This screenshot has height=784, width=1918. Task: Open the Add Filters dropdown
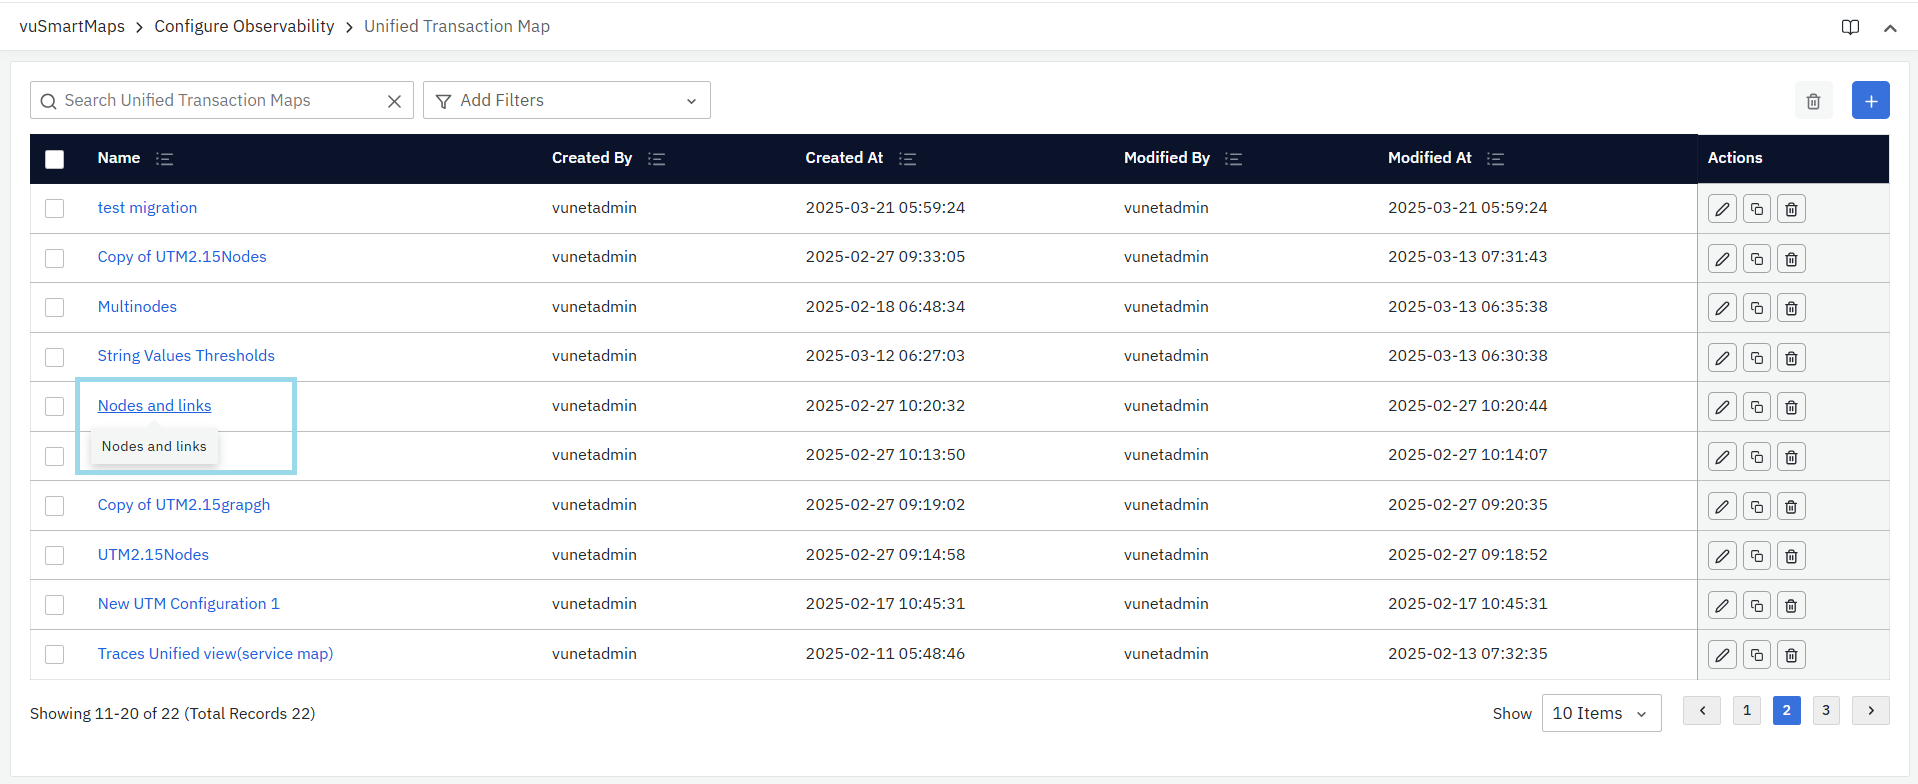coord(566,101)
